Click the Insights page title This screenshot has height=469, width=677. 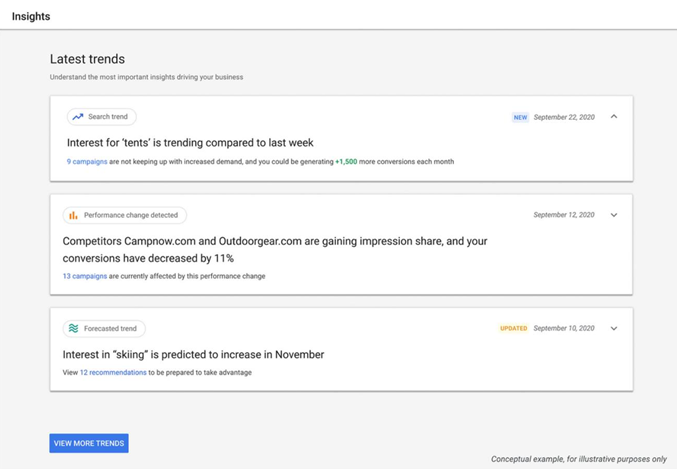31,16
